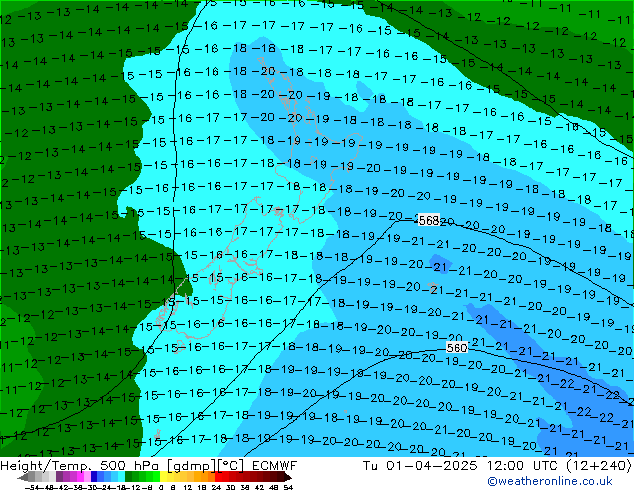Pick the cyan swatch in color legend

pyautogui.click(x=121, y=476)
